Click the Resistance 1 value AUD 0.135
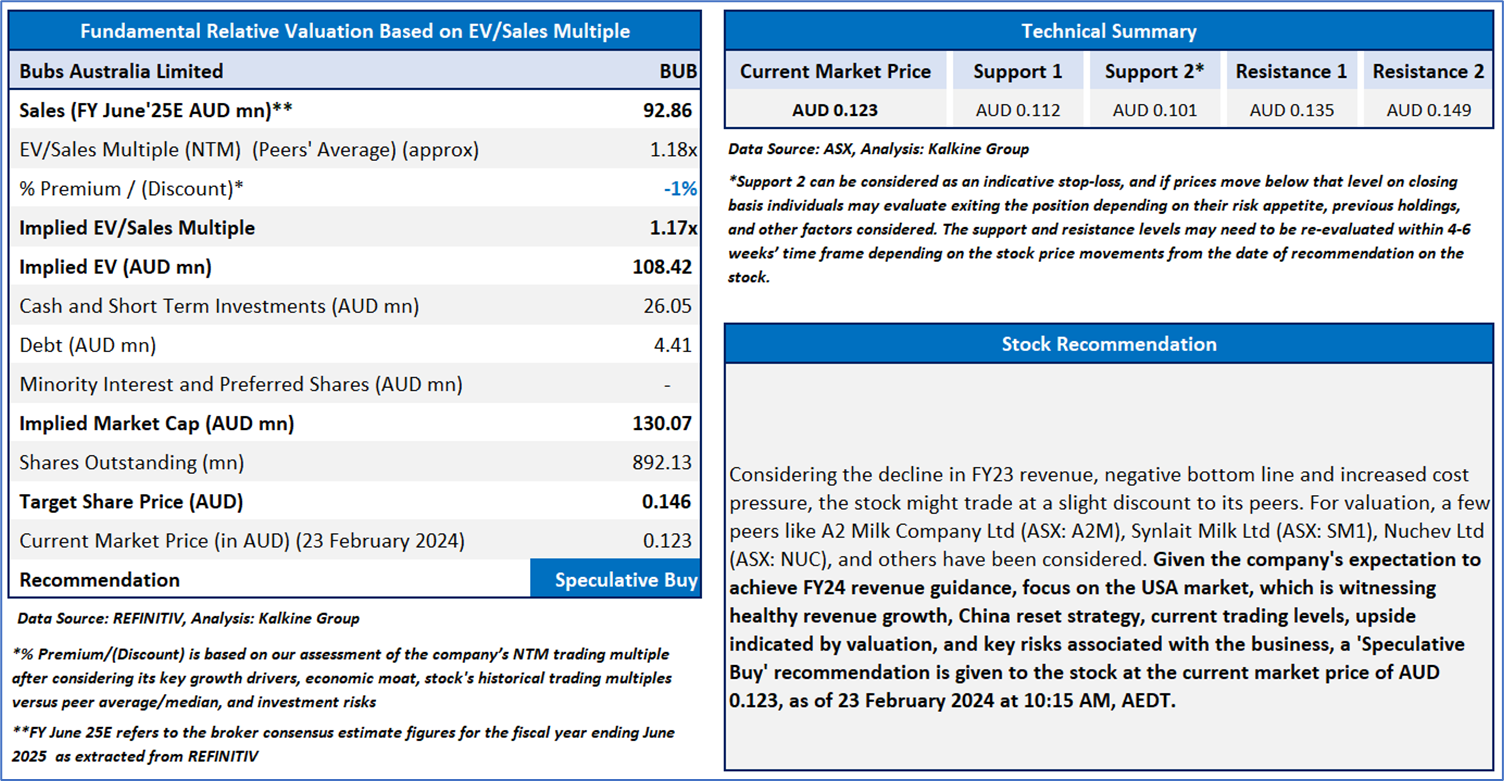Screen dimensions: 1504x781 click(x=1291, y=110)
